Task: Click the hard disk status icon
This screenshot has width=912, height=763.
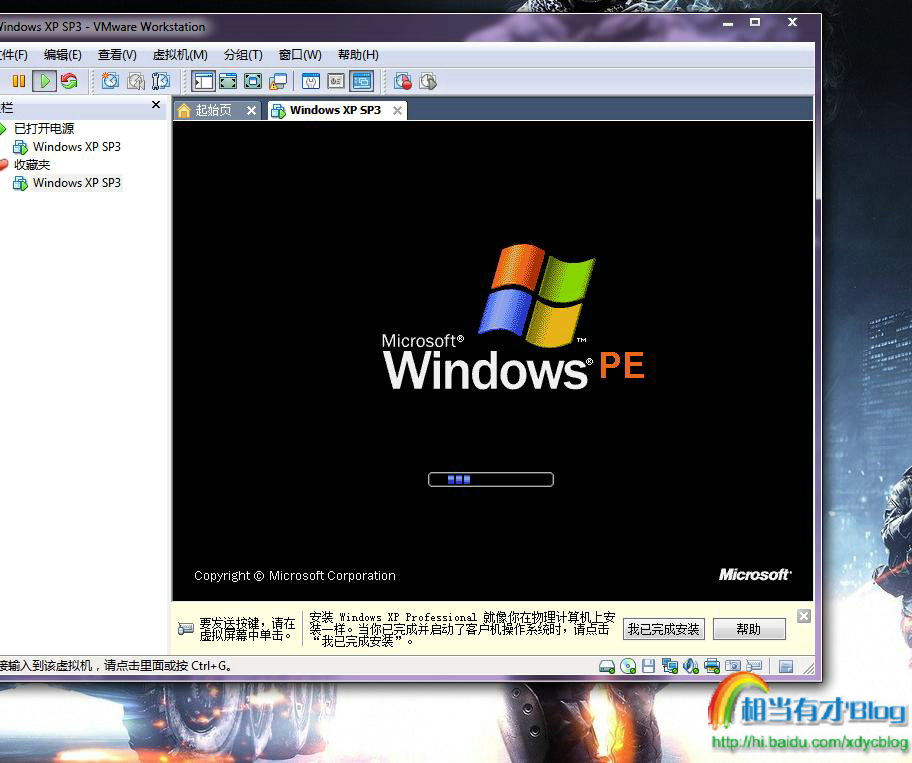Action: tap(607, 666)
